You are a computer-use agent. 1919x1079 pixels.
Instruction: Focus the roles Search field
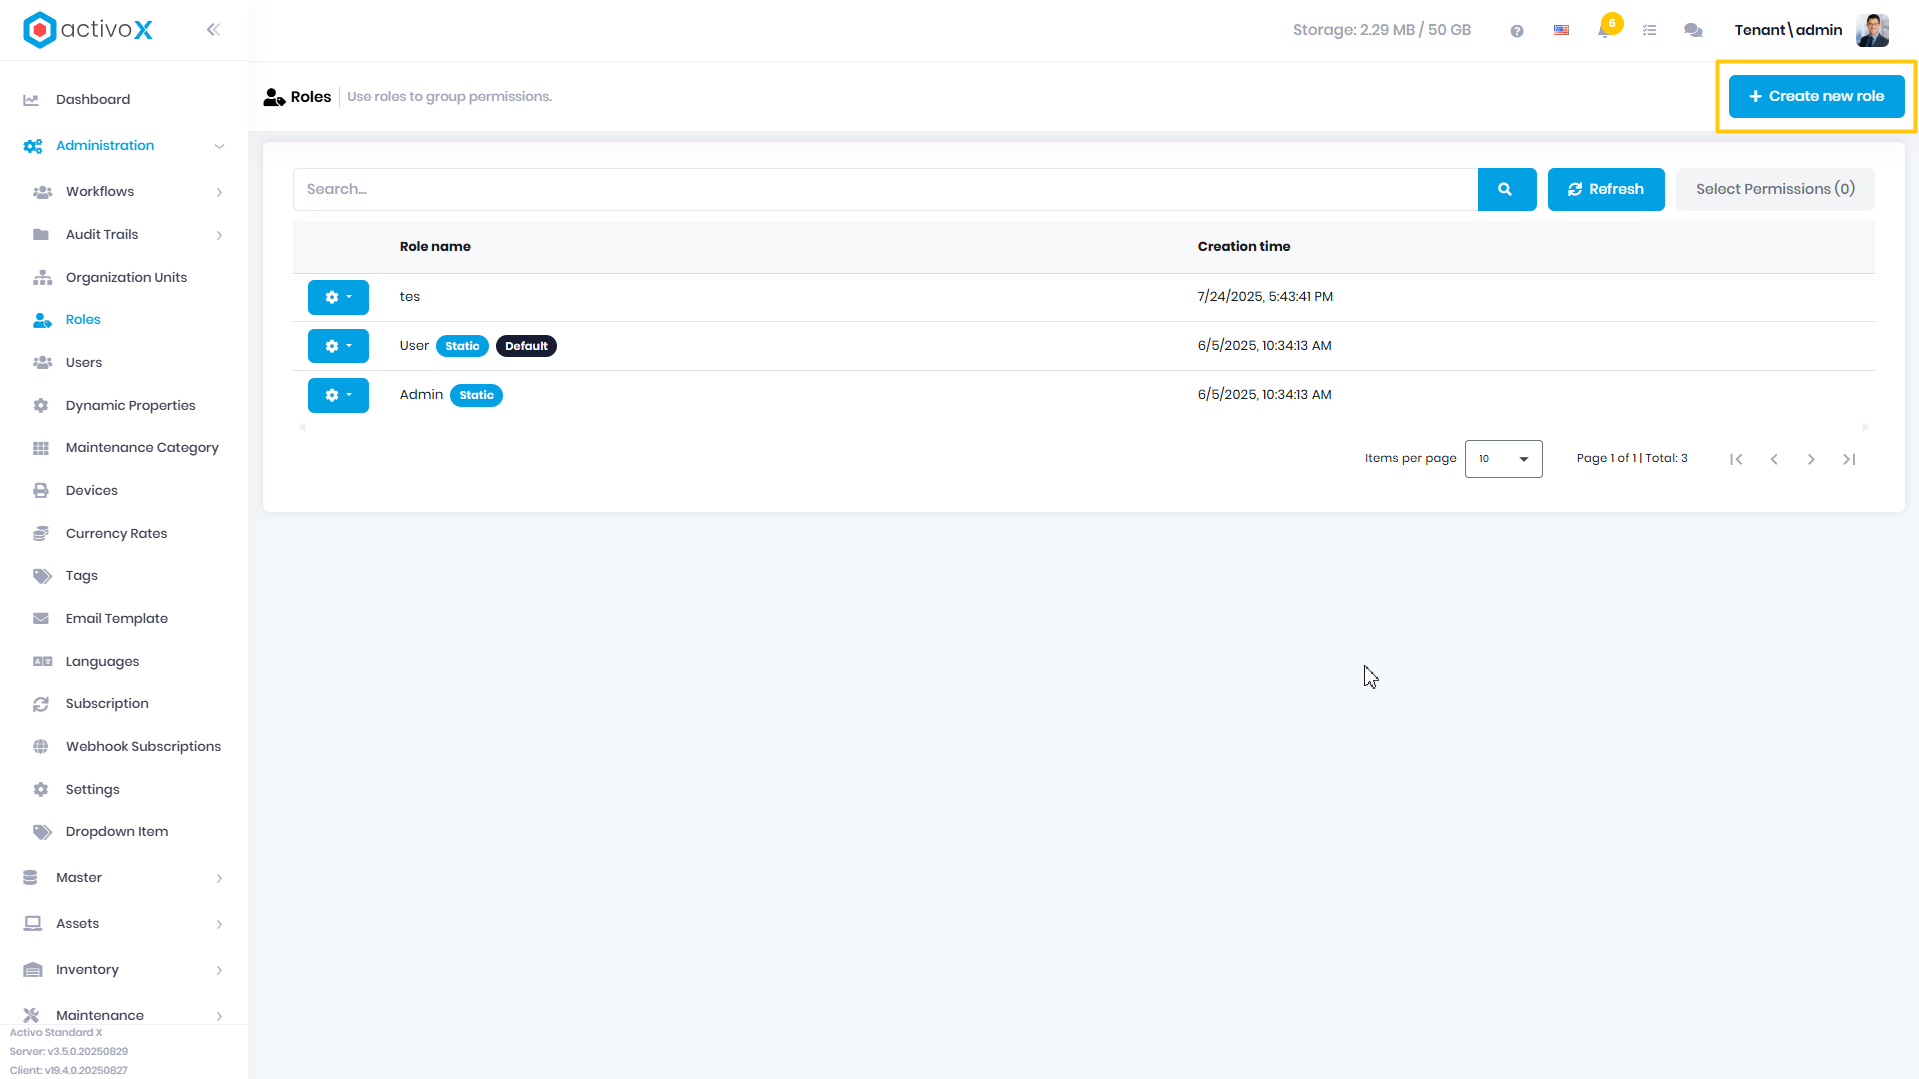tap(885, 189)
